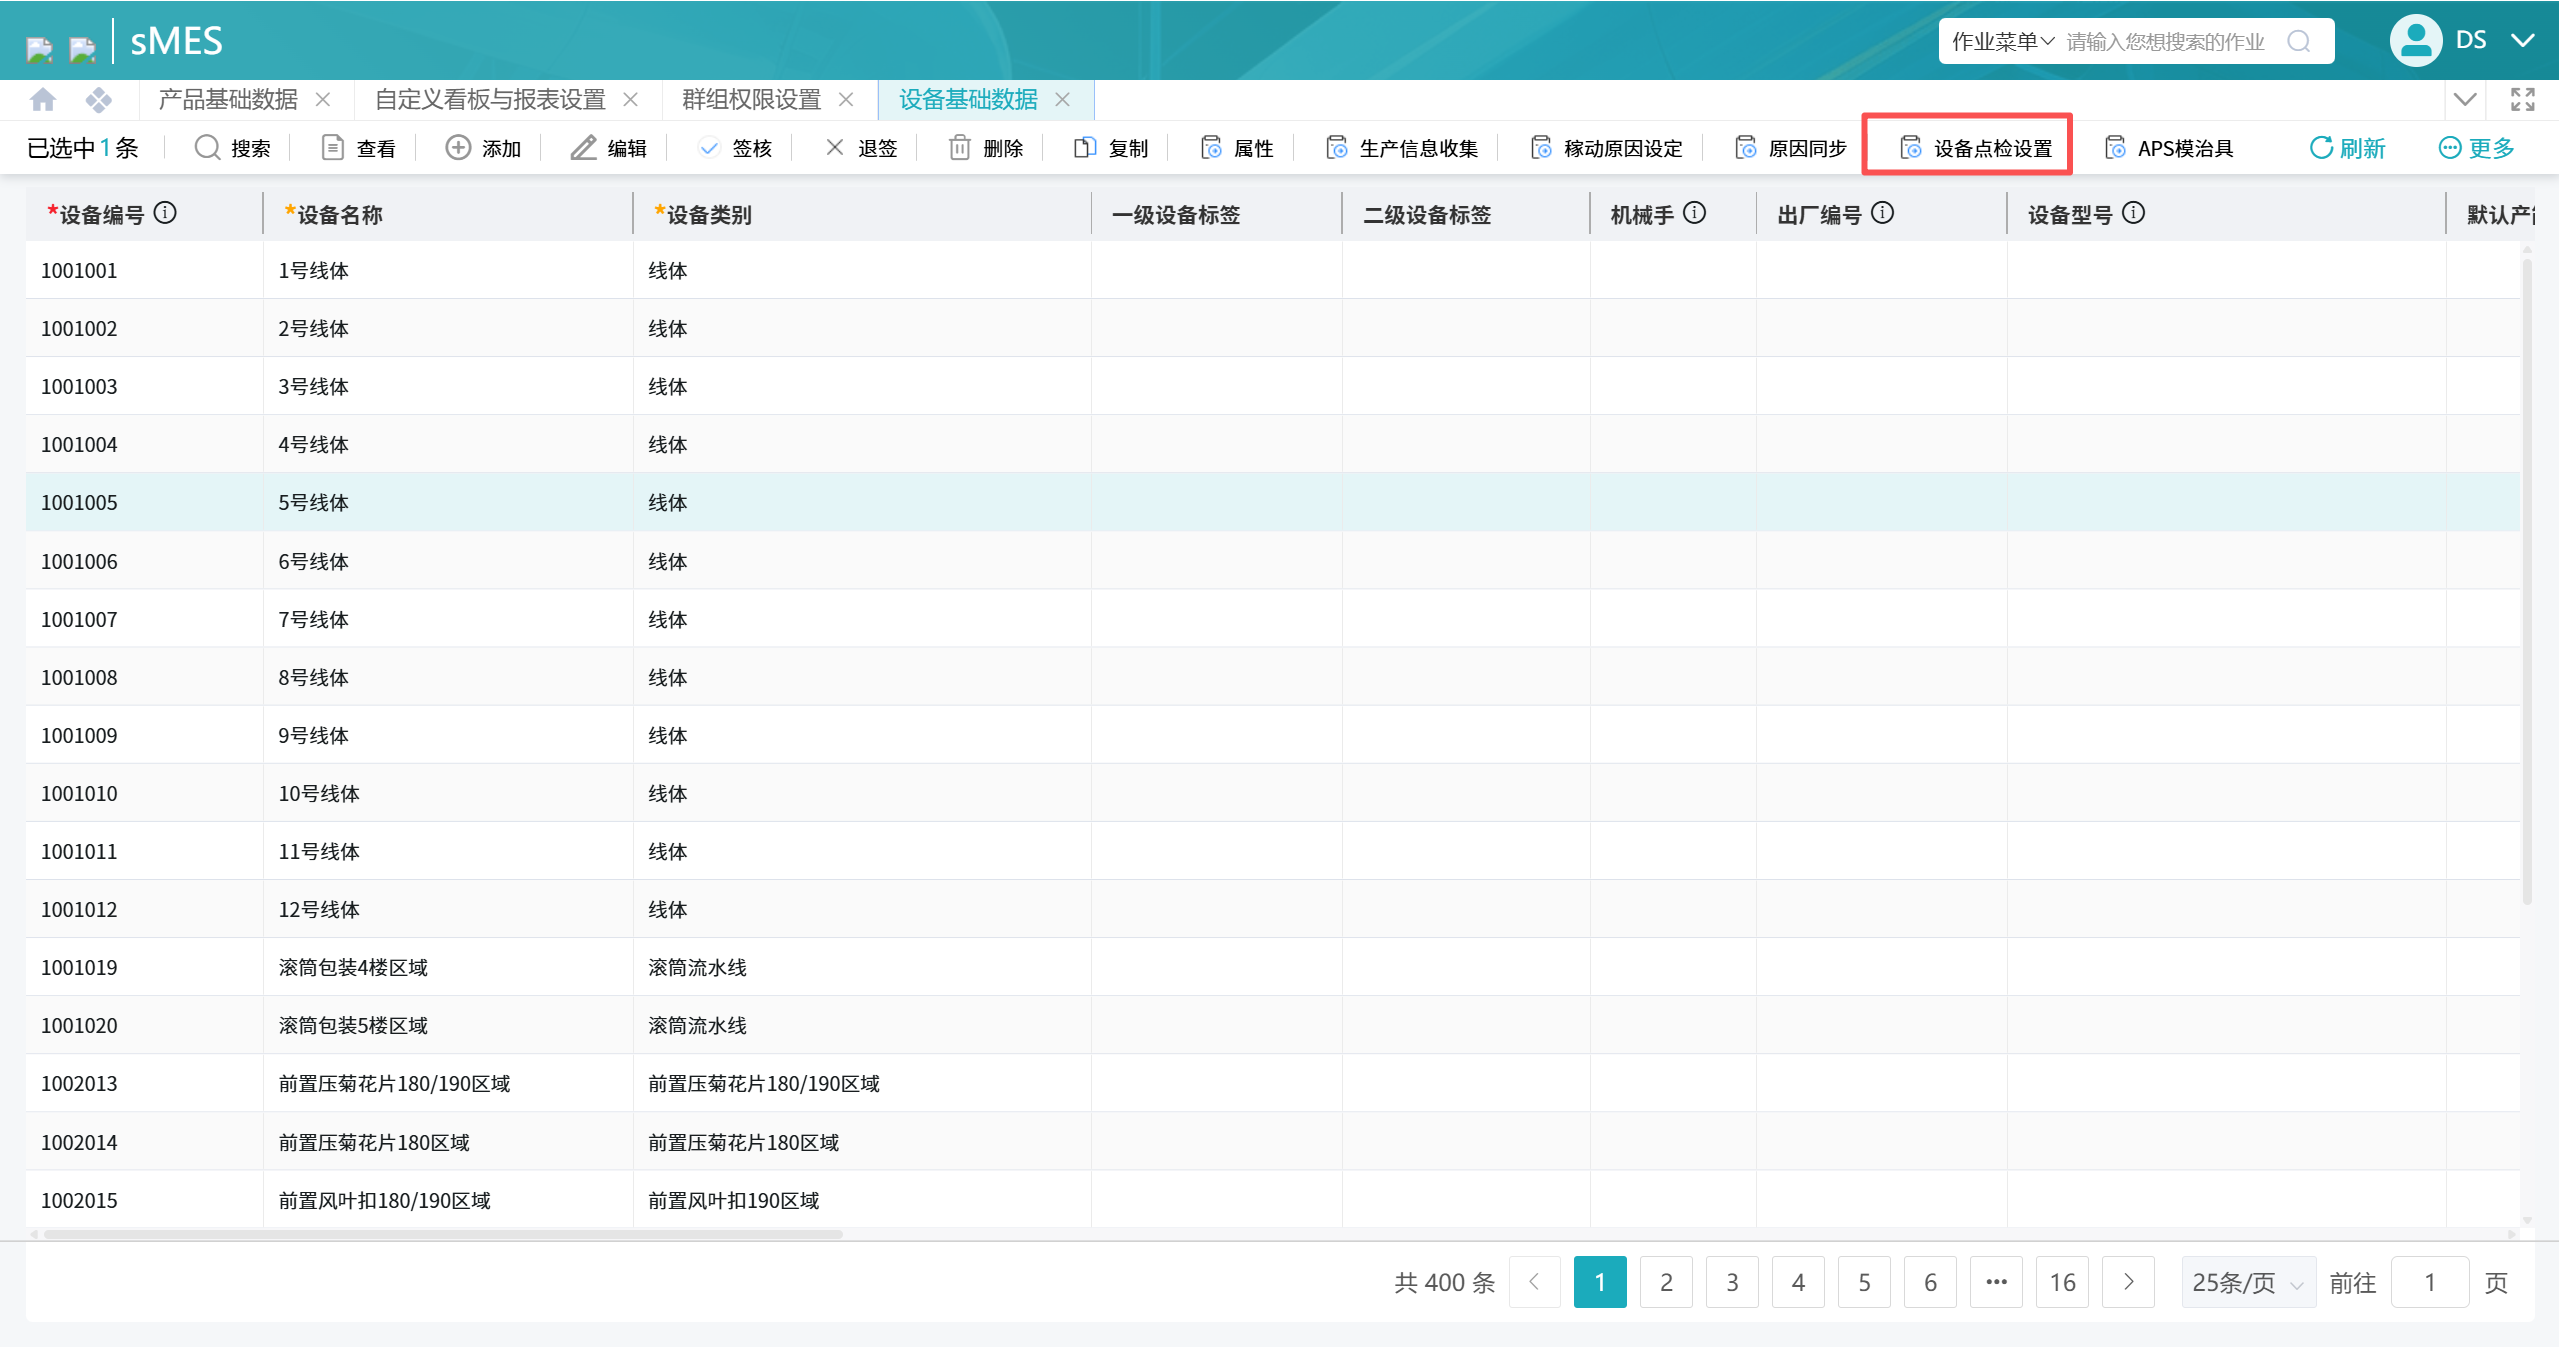Open the home tab icon

pos(43,99)
